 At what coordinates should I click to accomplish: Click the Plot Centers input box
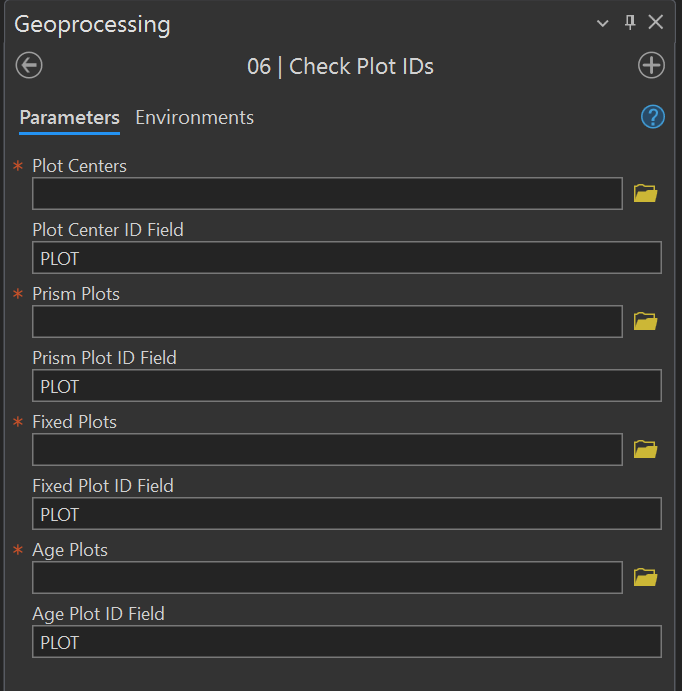point(327,194)
